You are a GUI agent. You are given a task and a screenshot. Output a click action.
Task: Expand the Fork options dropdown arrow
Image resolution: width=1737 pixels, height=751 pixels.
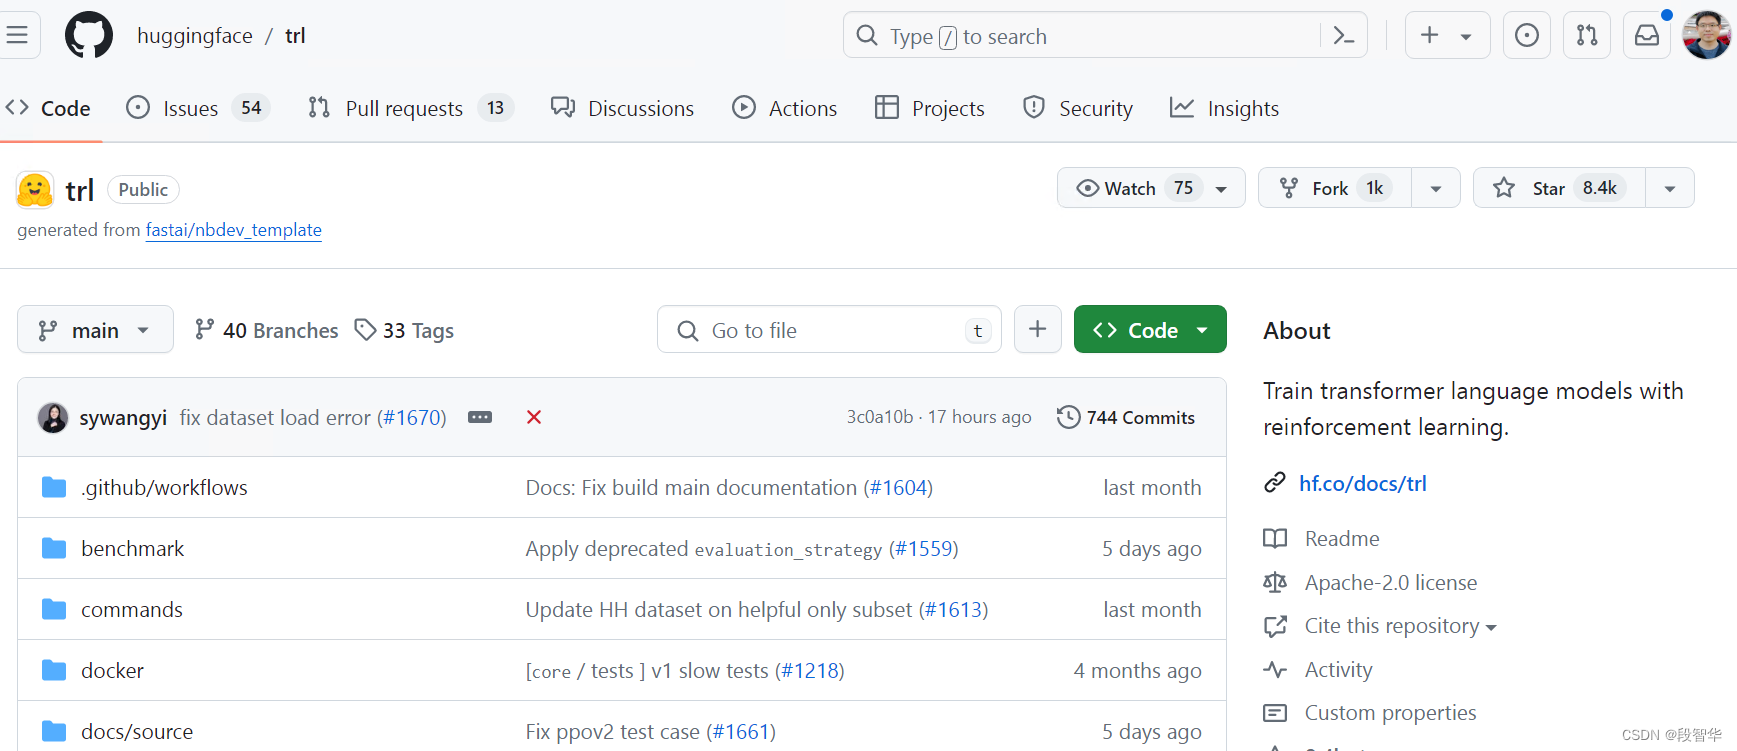tap(1436, 188)
